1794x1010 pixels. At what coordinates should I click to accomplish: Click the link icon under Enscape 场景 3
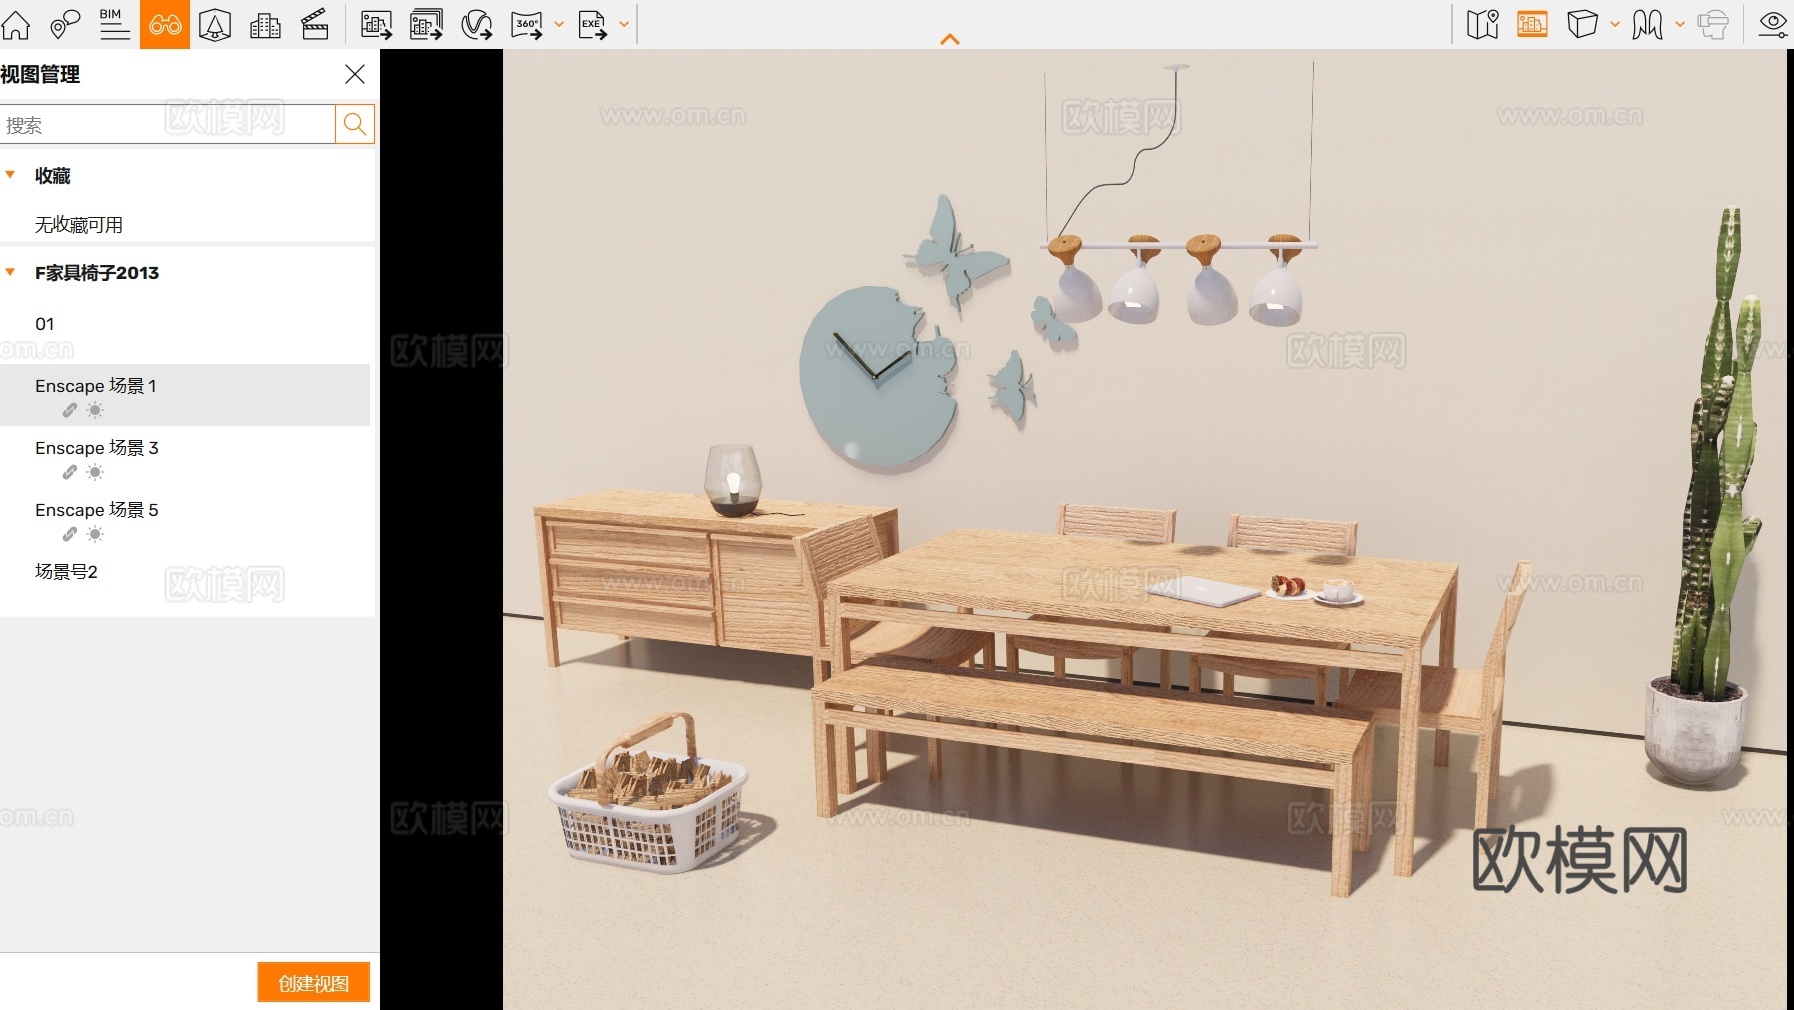click(x=70, y=472)
